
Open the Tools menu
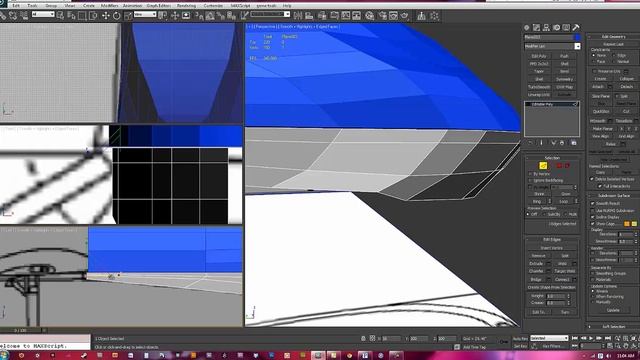pyautogui.click(x=32, y=6)
